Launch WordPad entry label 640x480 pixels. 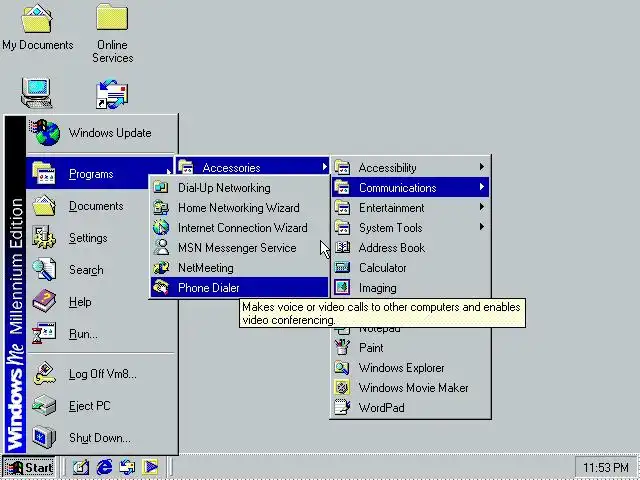pyautogui.click(x=382, y=408)
